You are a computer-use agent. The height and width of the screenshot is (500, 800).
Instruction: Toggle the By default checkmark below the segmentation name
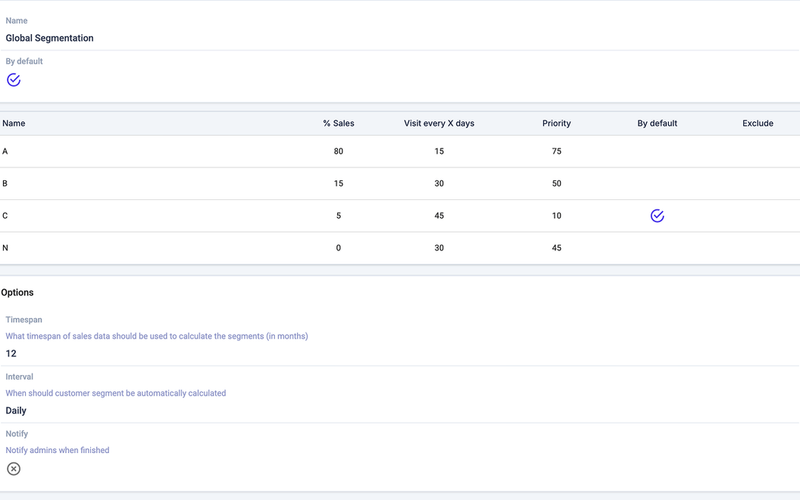pos(14,80)
